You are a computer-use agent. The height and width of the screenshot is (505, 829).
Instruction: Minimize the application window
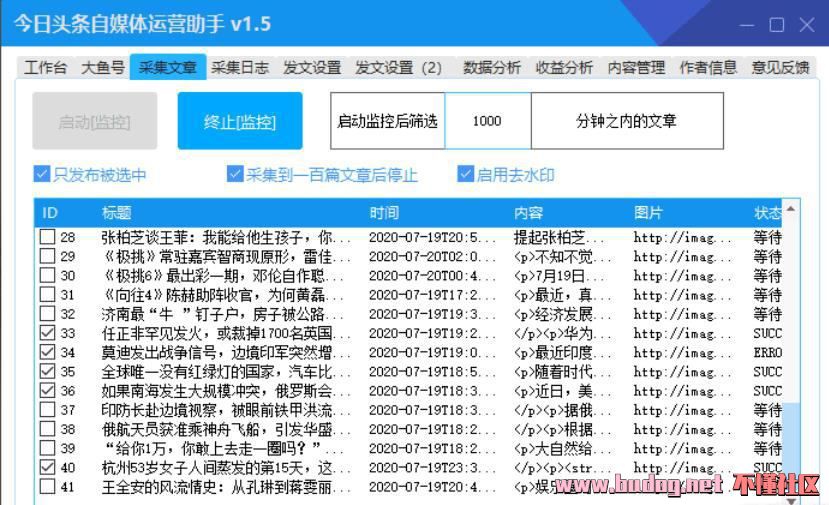(747, 25)
